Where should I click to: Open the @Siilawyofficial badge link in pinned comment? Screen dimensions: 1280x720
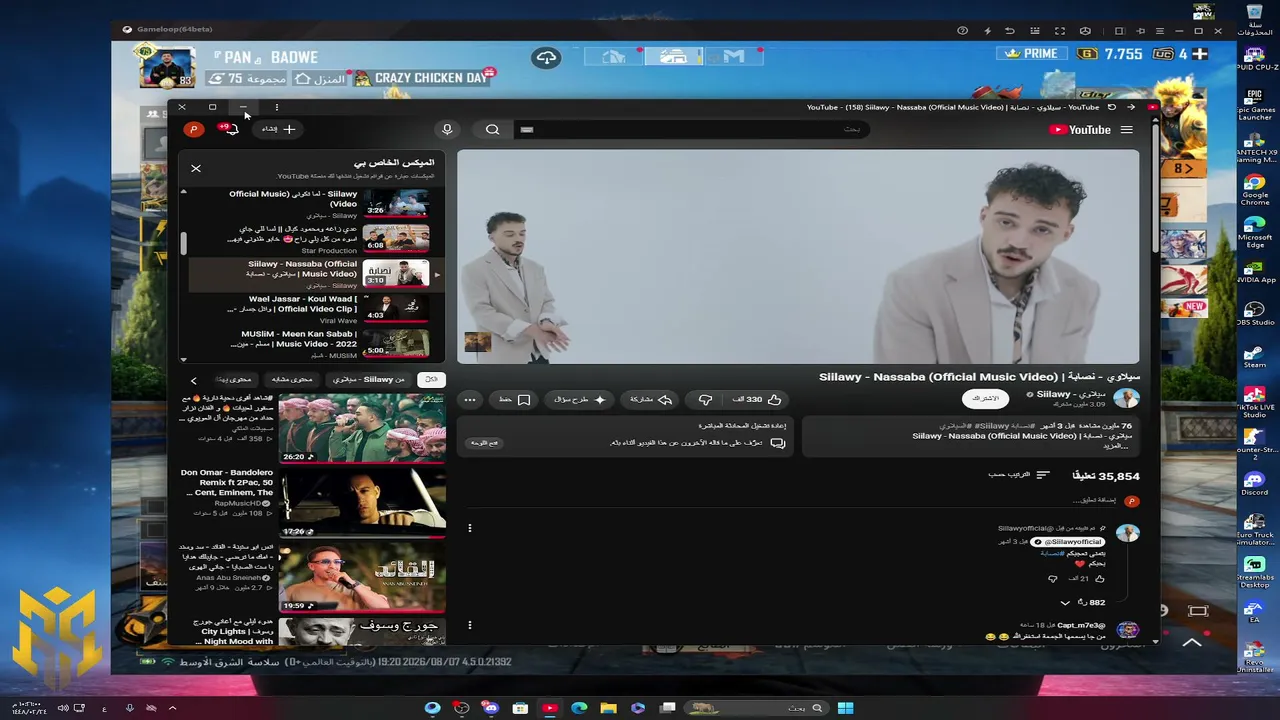1068,542
